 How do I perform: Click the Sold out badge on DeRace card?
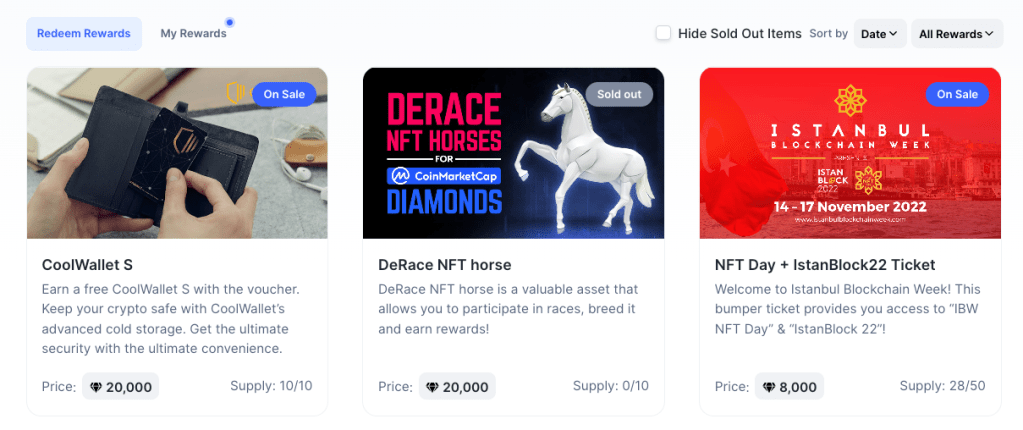pyautogui.click(x=619, y=94)
